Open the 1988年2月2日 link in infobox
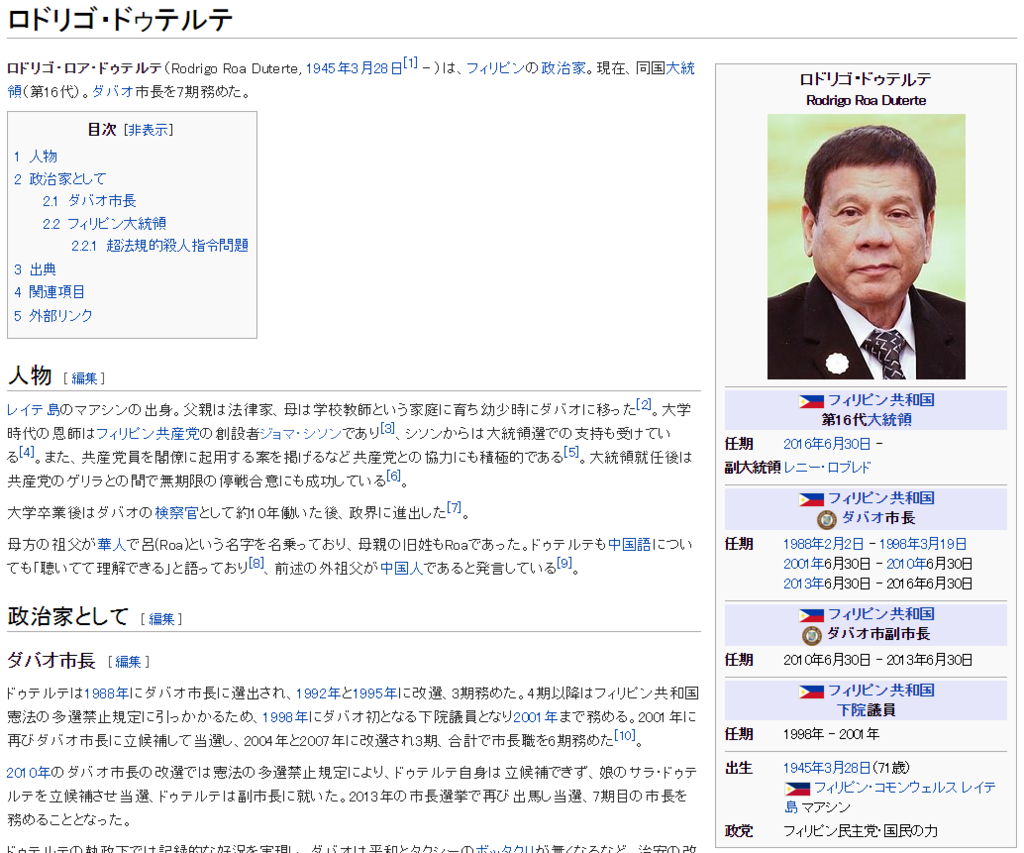The width and height of the screenshot is (1024, 853). (823, 545)
